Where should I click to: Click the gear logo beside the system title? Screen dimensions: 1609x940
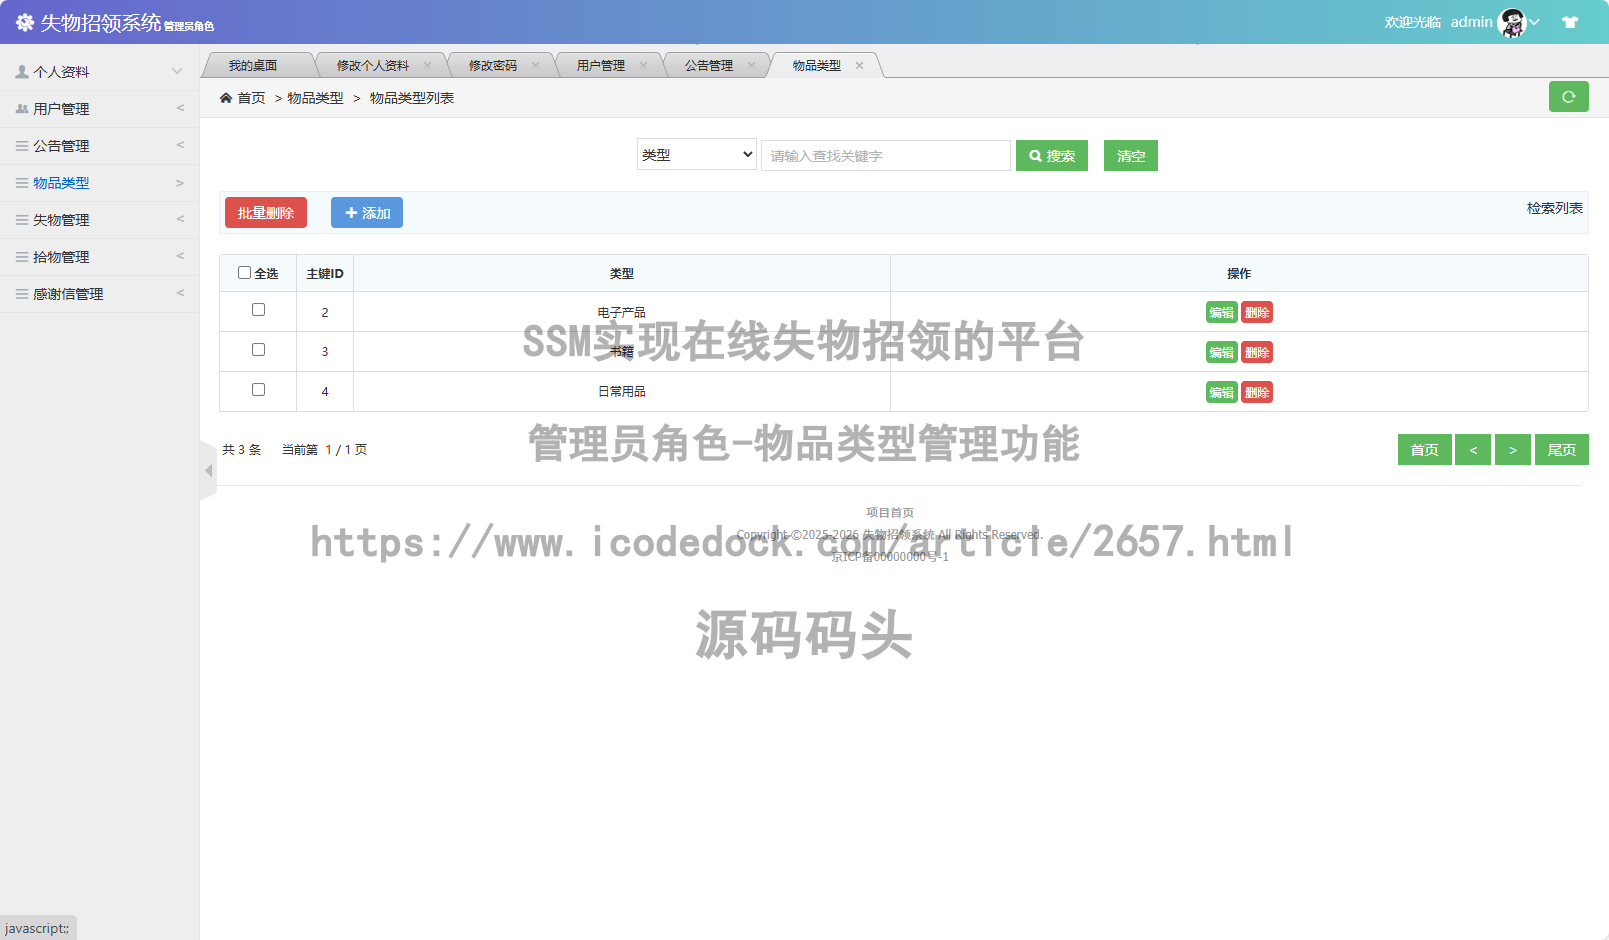[x=25, y=22]
